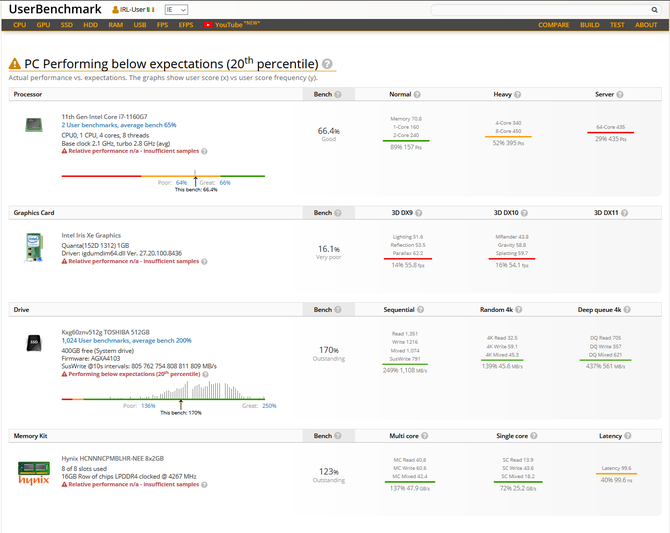This screenshot has width=670, height=533.
Task: Click help icon beside Drive Bench
Action: [338, 309]
